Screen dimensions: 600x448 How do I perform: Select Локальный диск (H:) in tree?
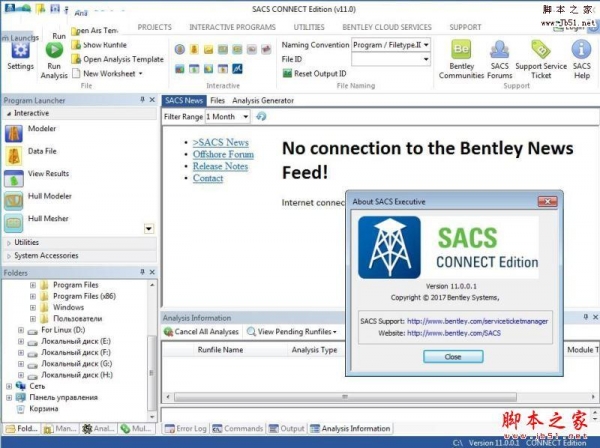[x=77, y=375]
